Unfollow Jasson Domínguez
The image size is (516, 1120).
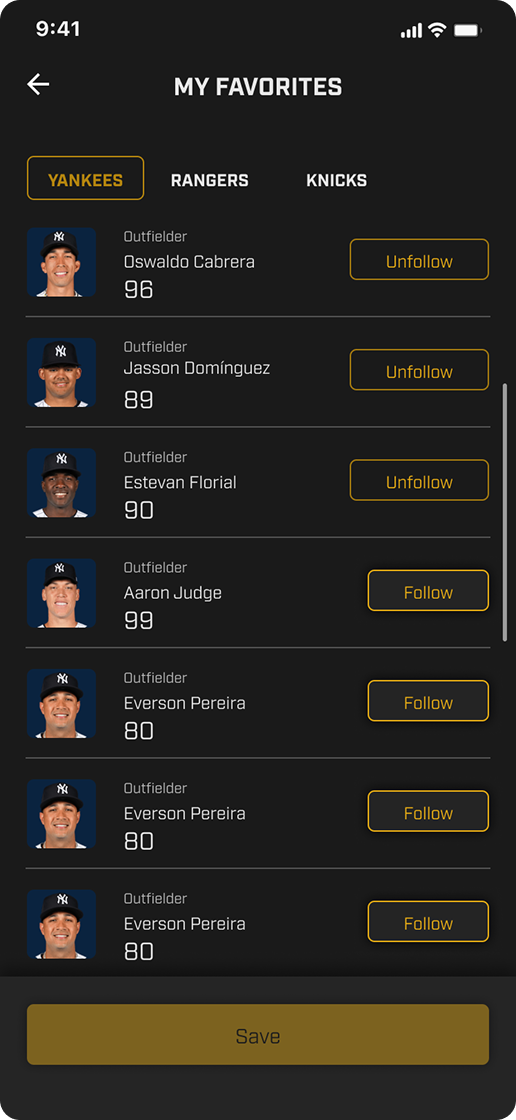pyautogui.click(x=420, y=370)
